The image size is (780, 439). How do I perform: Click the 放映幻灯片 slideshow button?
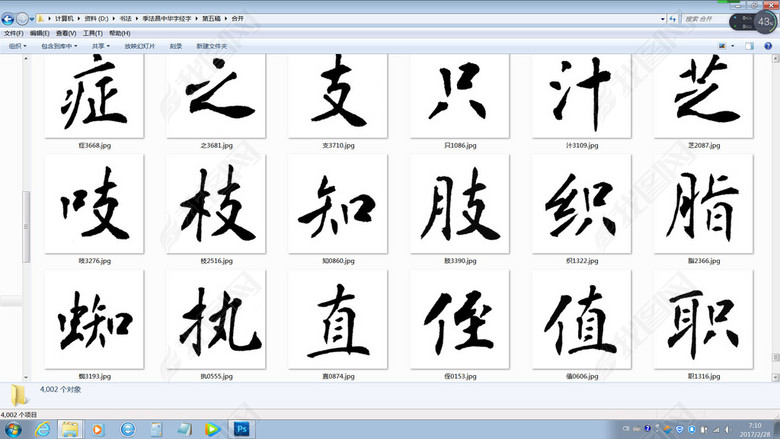point(140,46)
